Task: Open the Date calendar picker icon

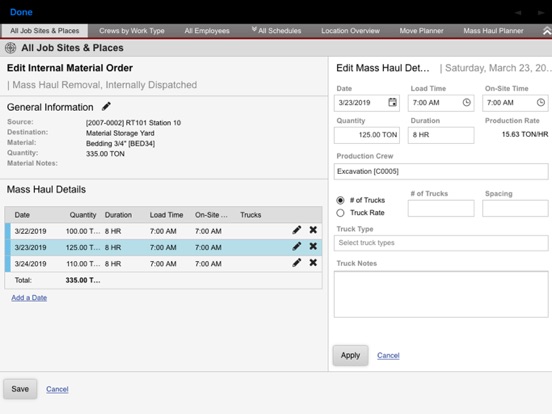Action: (x=392, y=102)
